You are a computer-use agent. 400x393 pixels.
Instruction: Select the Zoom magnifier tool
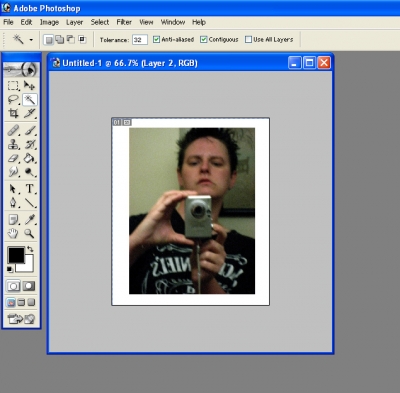click(x=29, y=233)
